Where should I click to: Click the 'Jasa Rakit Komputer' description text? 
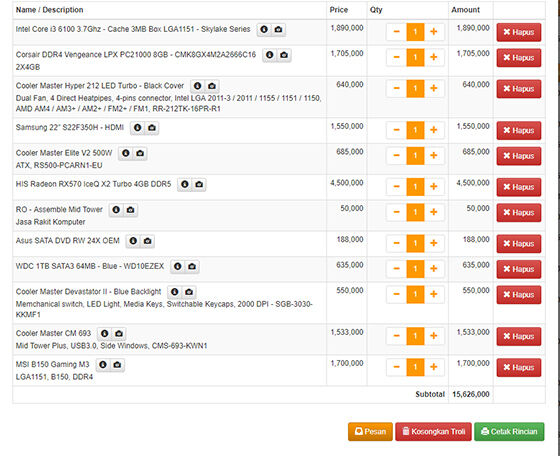point(50,222)
